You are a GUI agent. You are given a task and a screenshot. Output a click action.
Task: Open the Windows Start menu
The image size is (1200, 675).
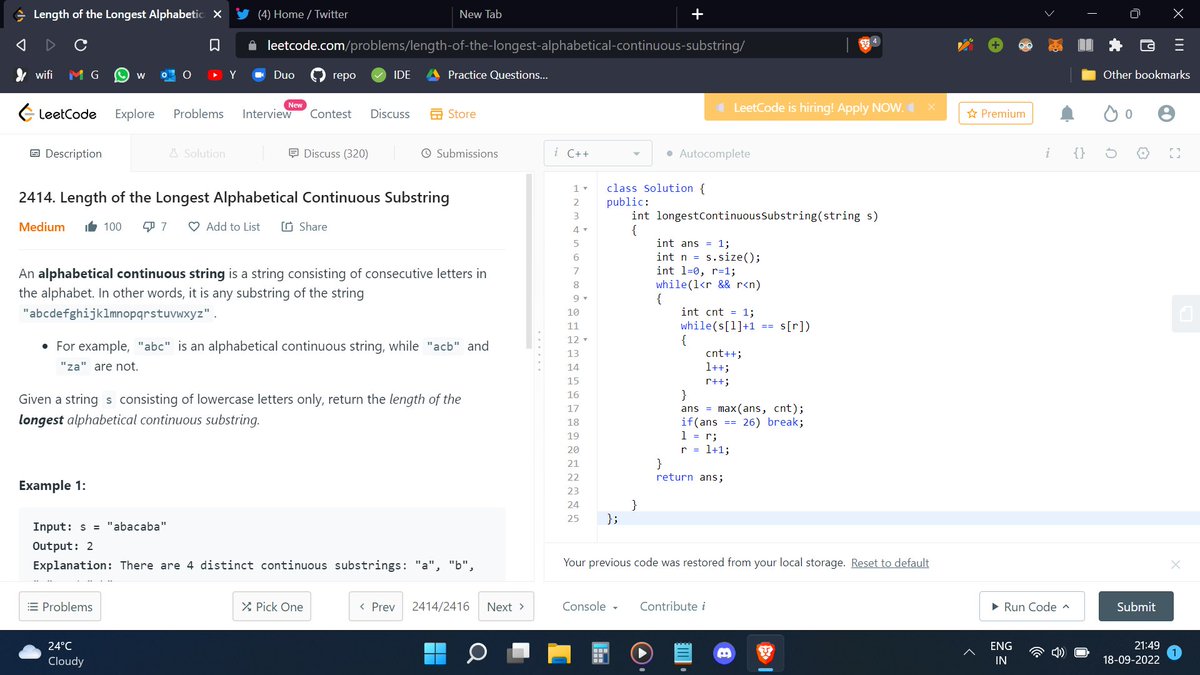[435, 653]
